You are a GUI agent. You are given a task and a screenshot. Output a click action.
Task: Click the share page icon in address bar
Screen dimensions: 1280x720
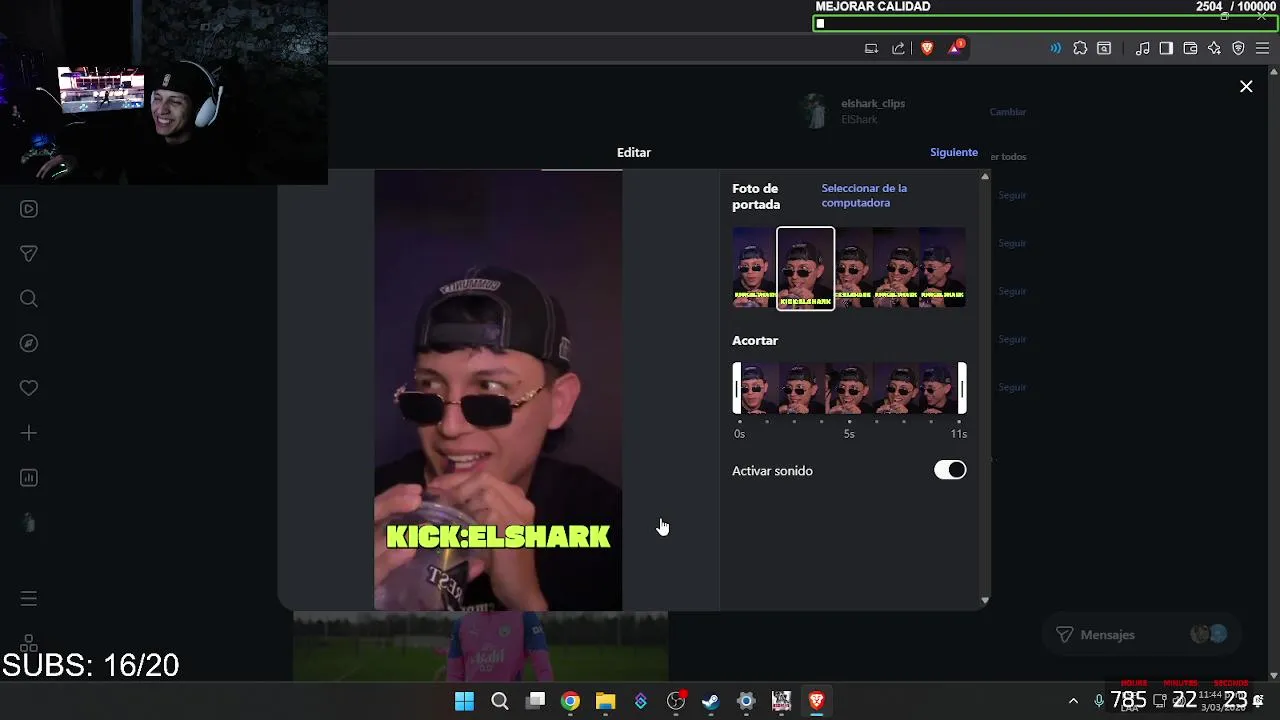click(898, 48)
